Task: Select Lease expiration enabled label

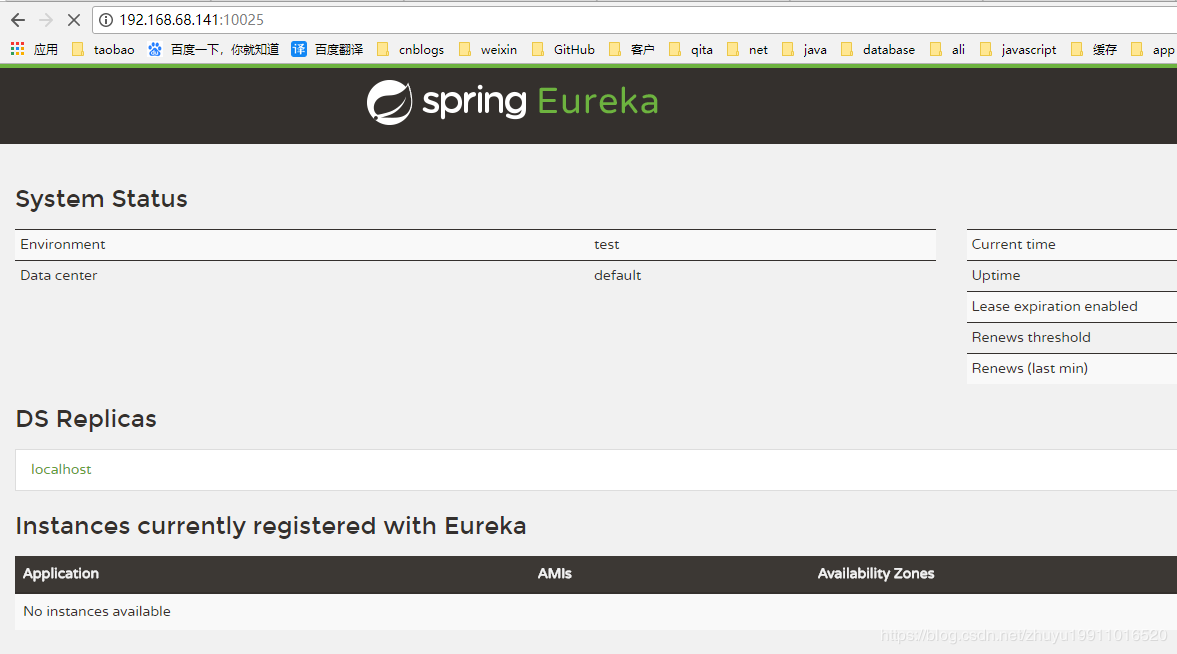Action: pos(1055,306)
